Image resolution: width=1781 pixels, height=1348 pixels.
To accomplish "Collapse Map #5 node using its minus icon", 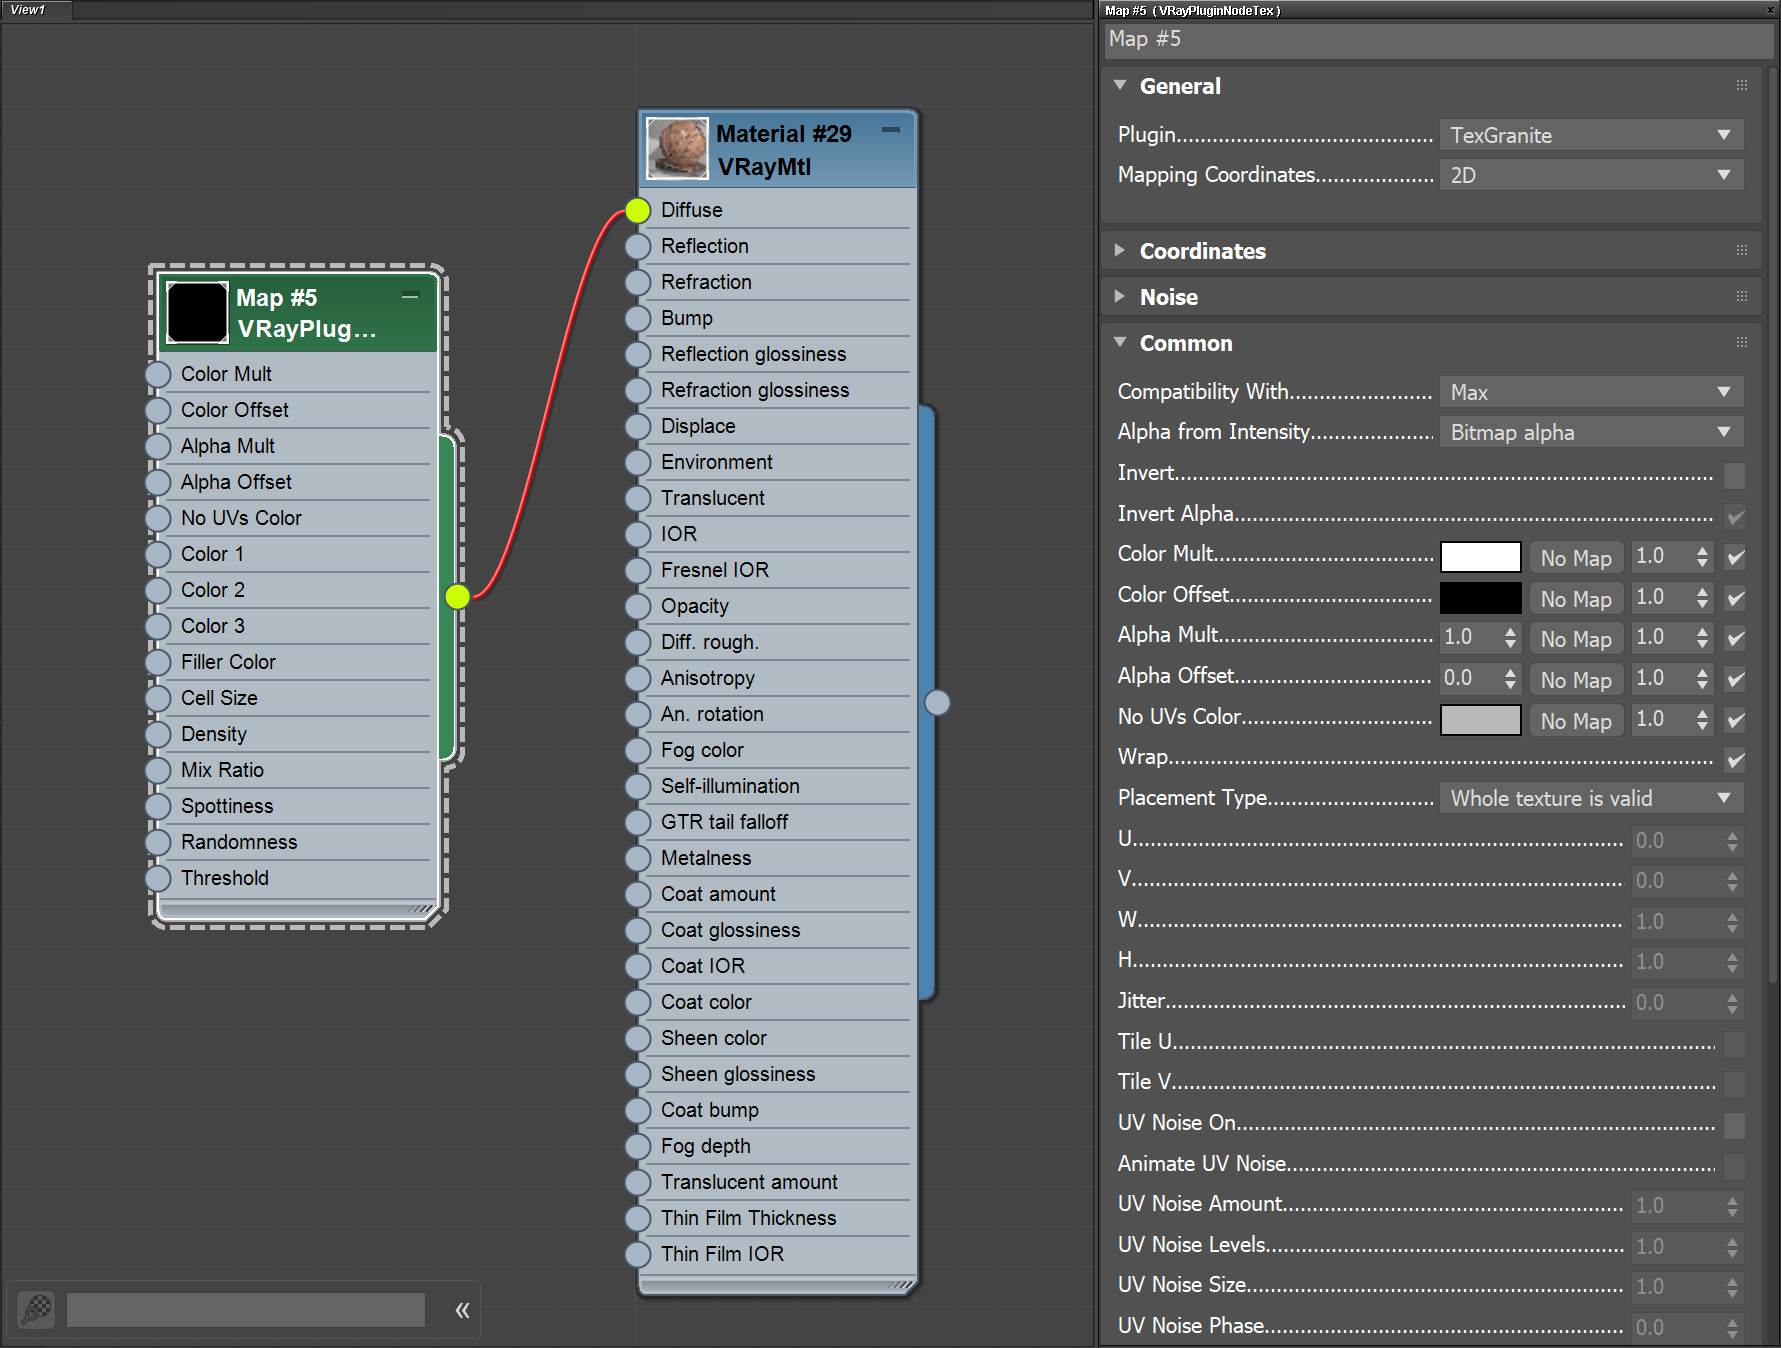I will click(410, 295).
